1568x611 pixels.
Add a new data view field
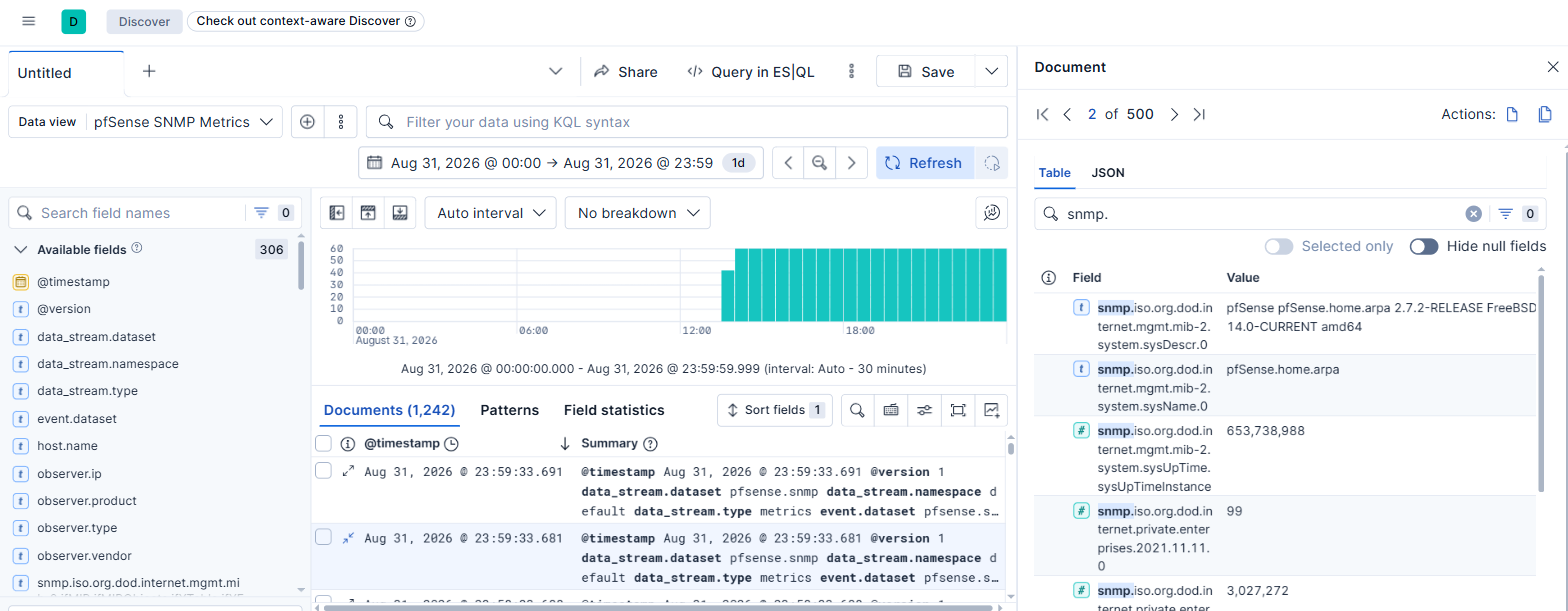[x=308, y=122]
